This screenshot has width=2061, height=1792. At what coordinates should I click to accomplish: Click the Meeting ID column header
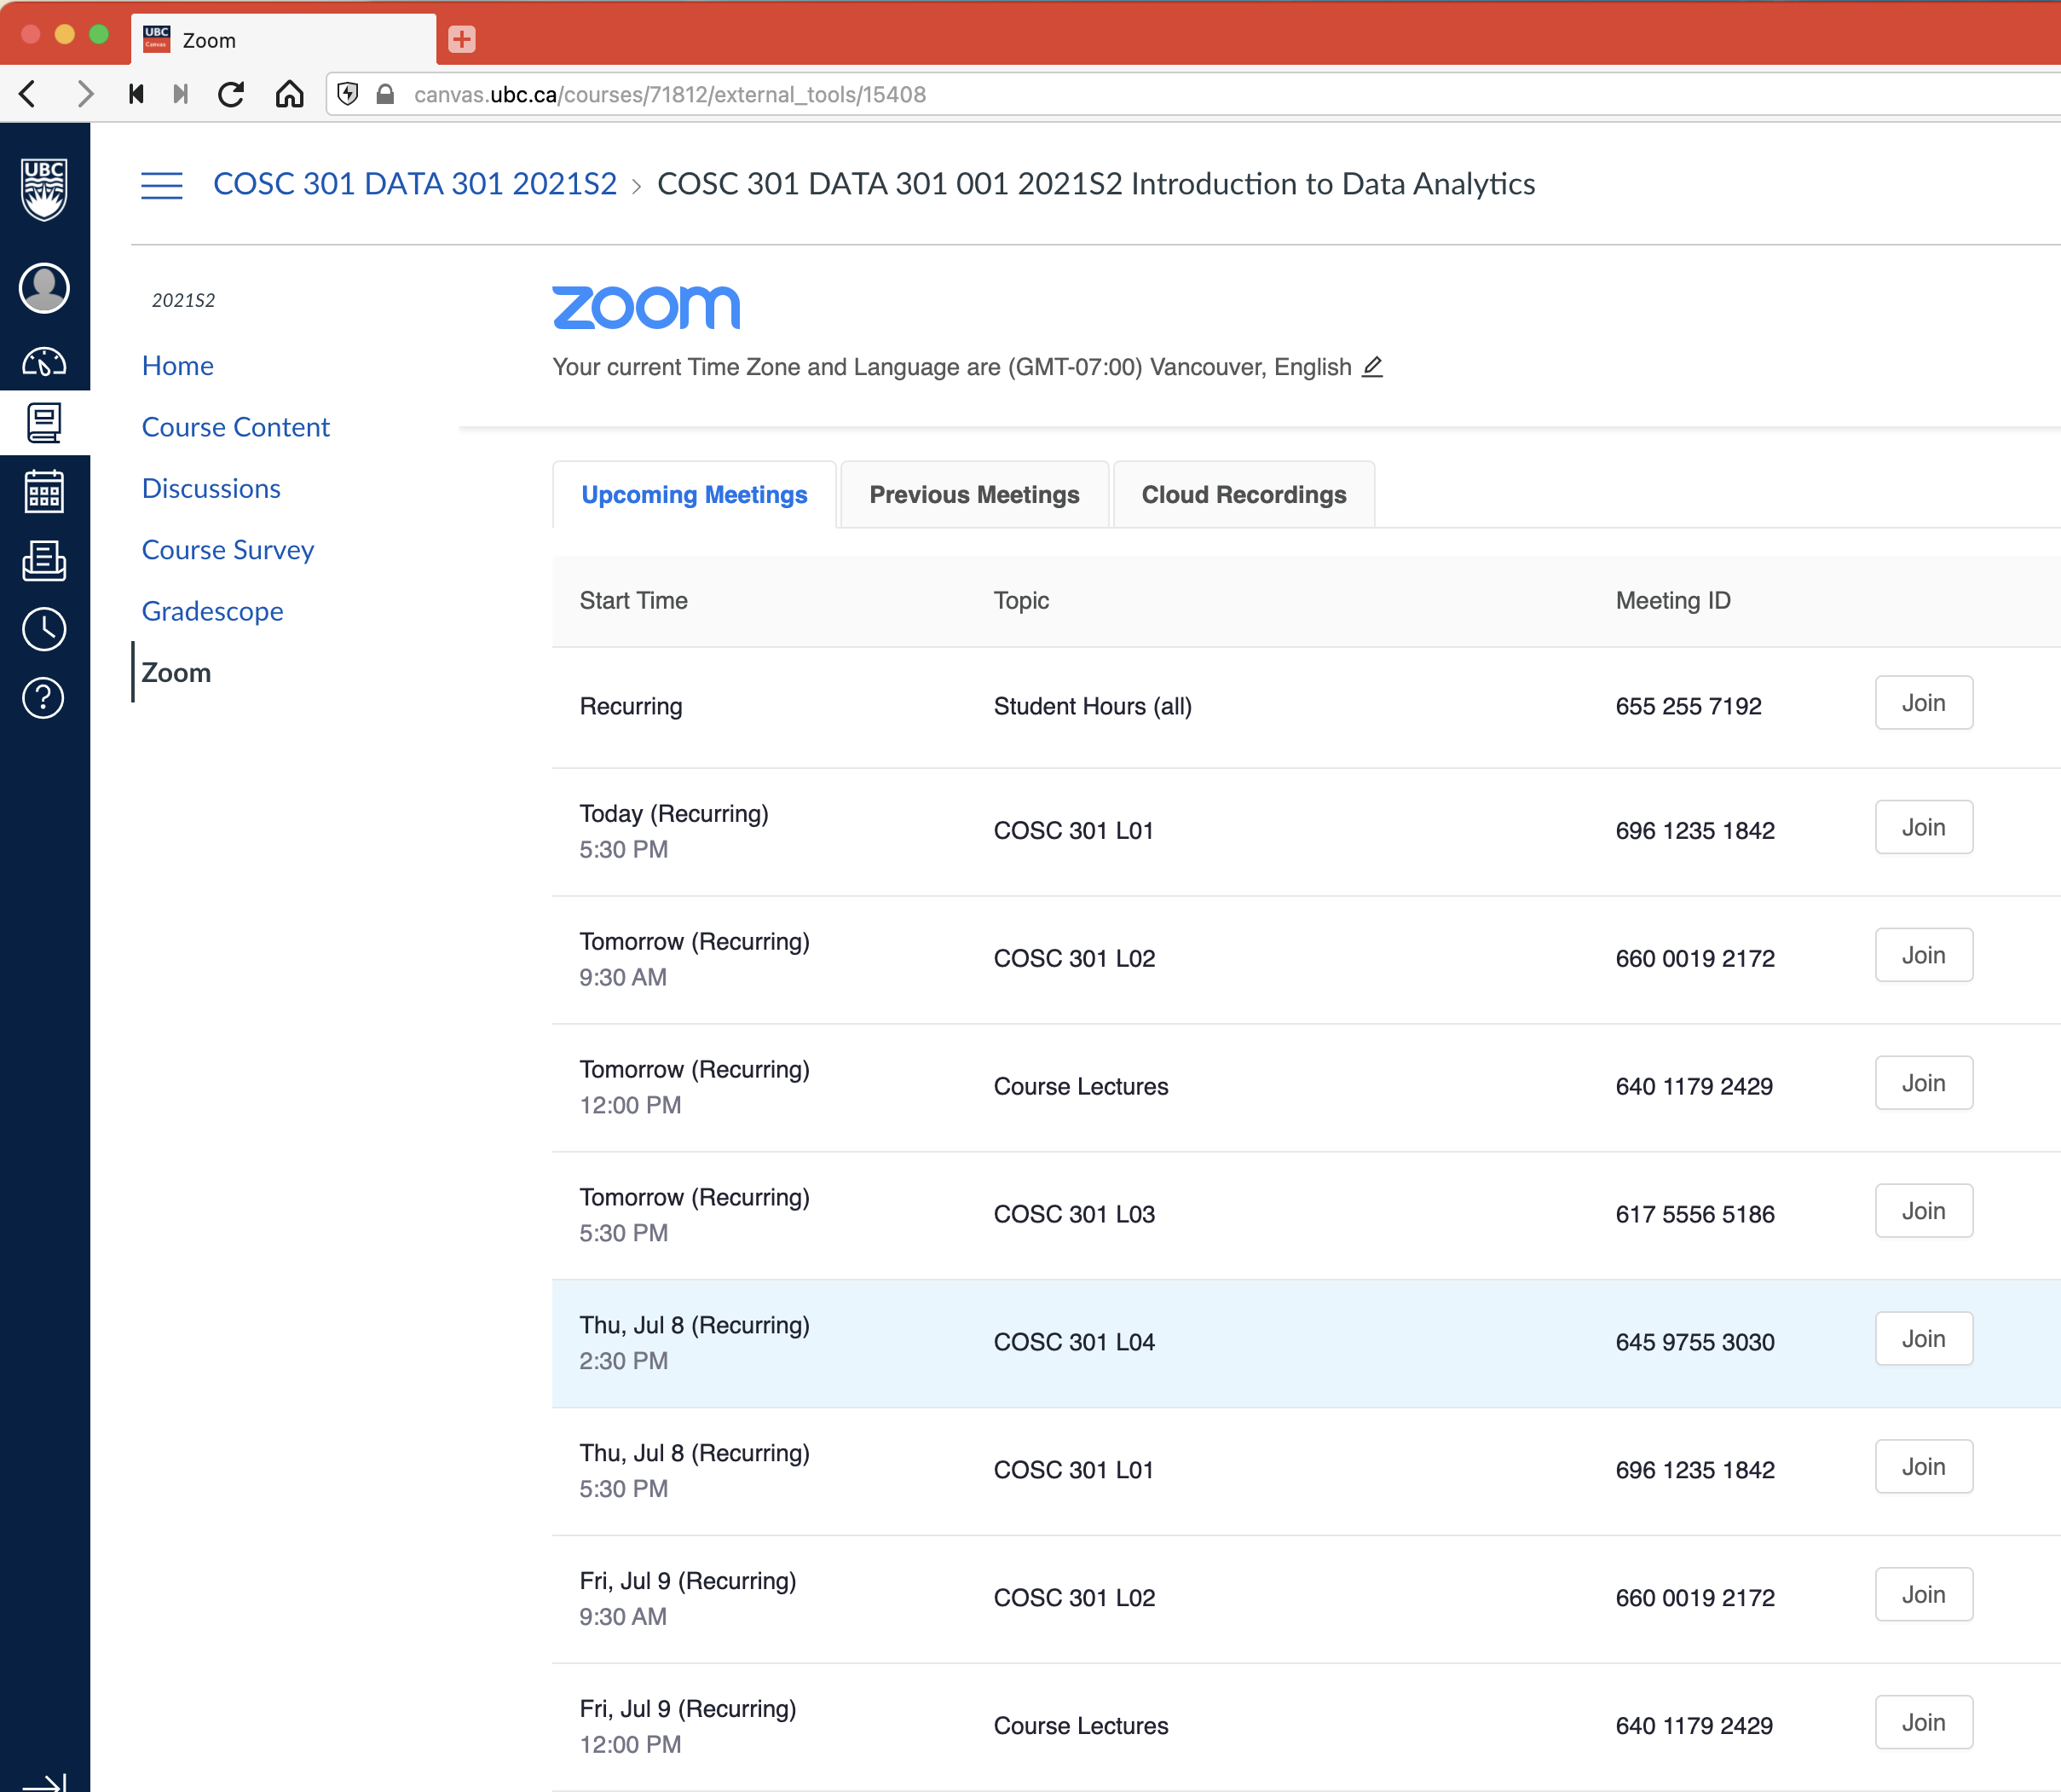[1673, 600]
